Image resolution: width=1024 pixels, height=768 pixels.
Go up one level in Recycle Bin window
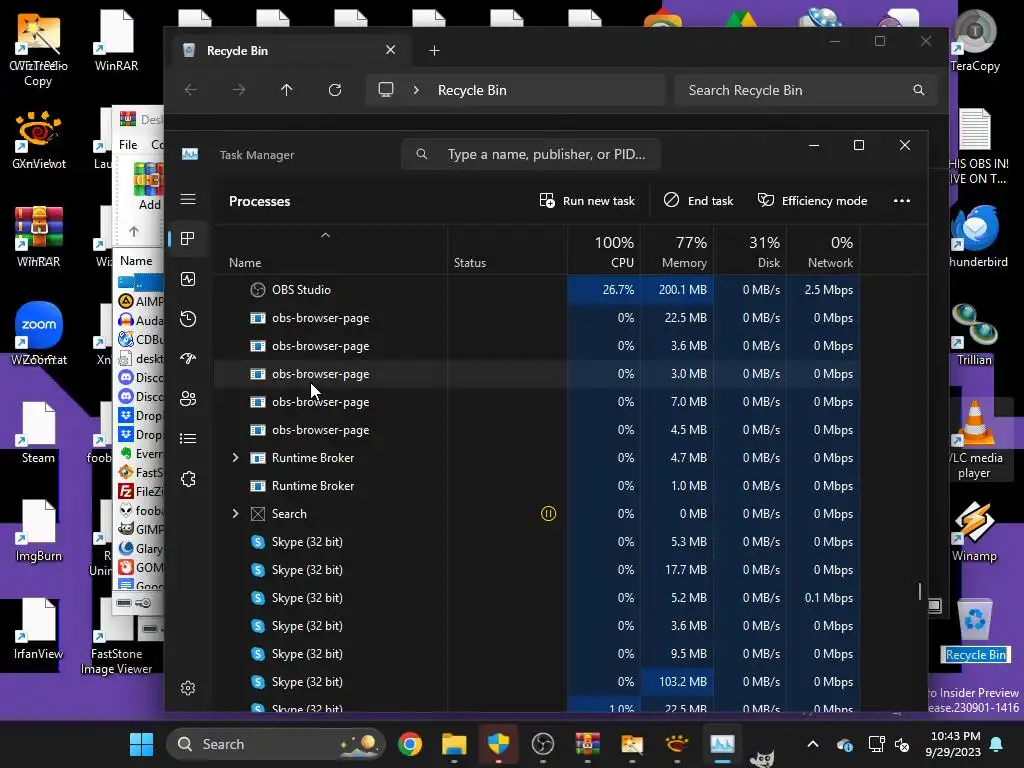coord(287,90)
